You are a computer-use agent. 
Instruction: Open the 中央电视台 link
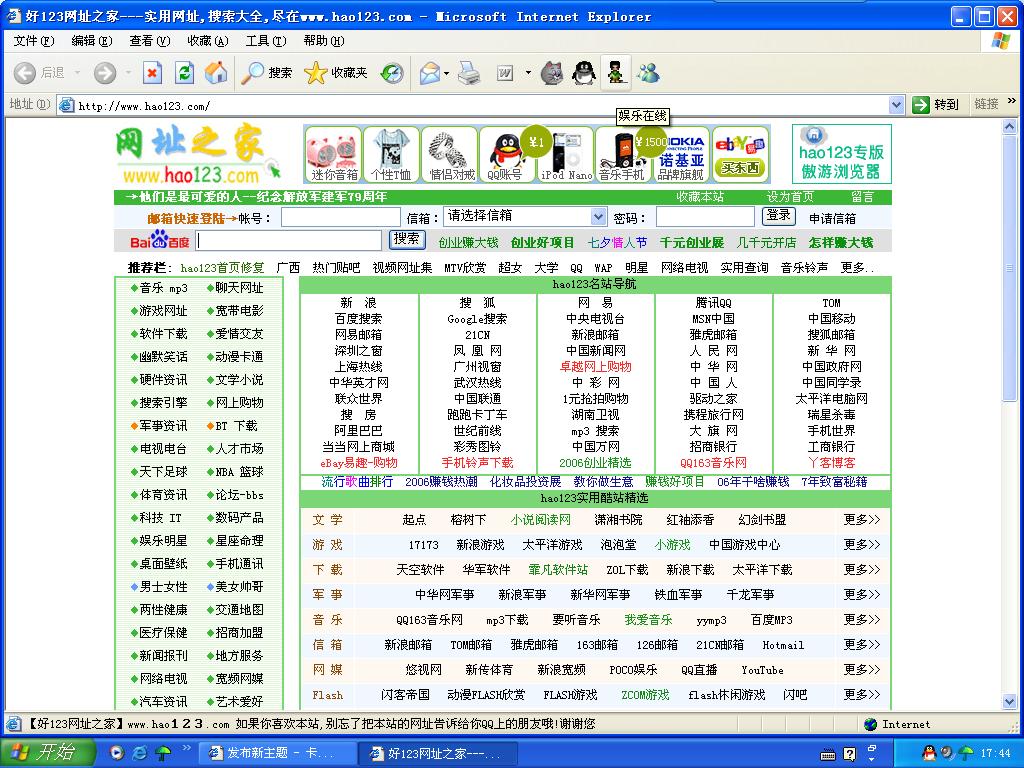pyautogui.click(x=595, y=319)
